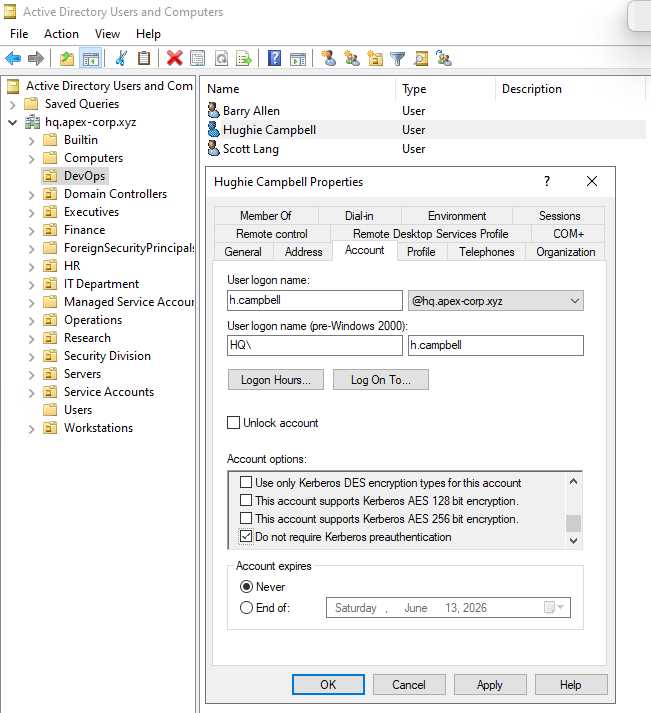
Task: Toggle the Show/Hide Console Tree icon
Action: (90, 58)
